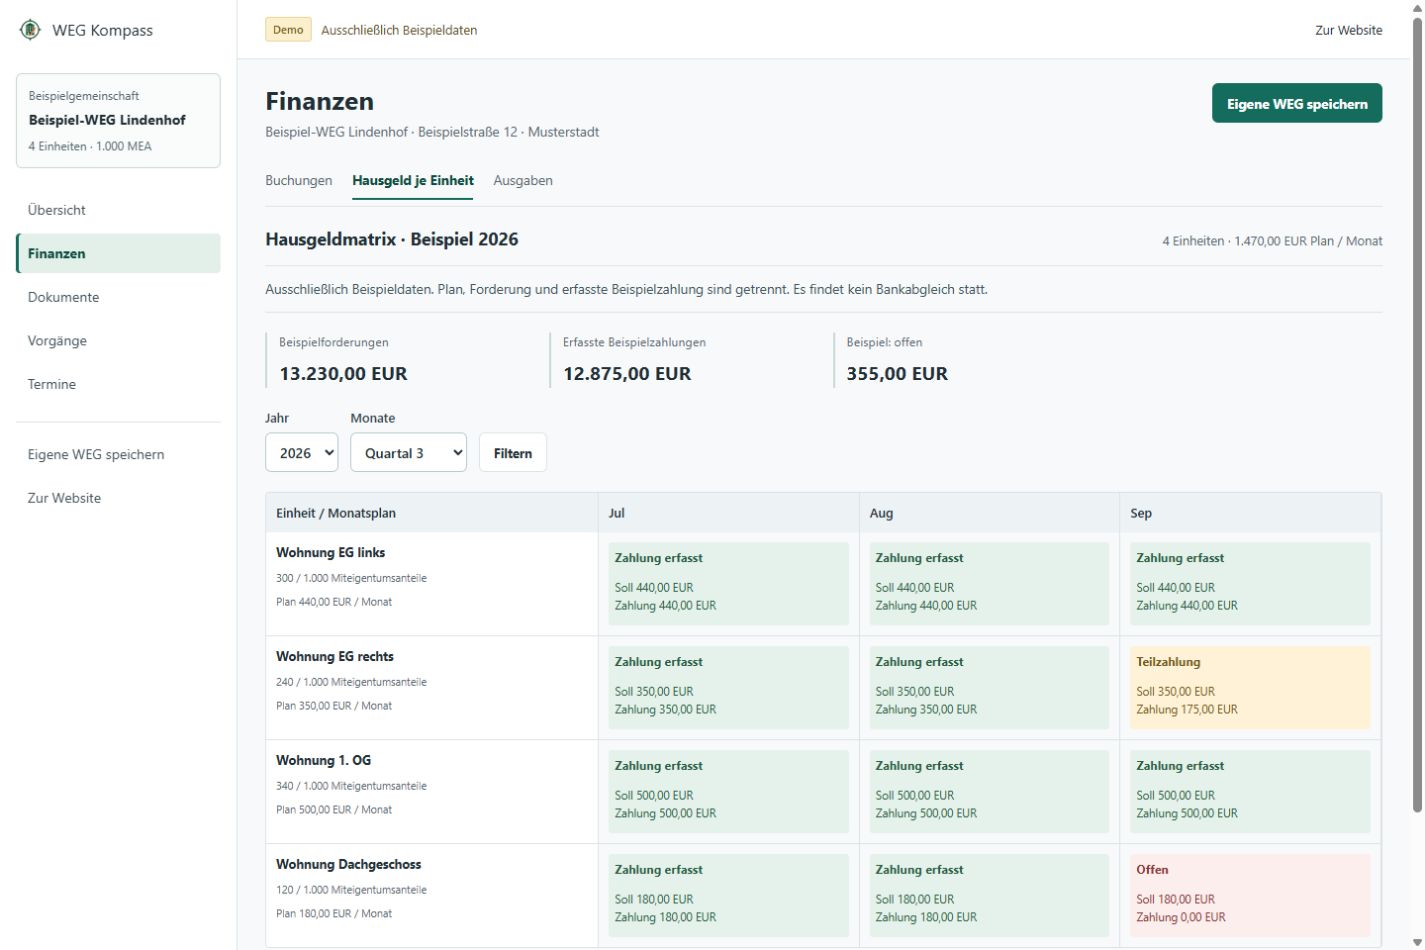Select the Hausgeld je Einheit tab
Screen dimensions: 1425x950
[413, 181]
